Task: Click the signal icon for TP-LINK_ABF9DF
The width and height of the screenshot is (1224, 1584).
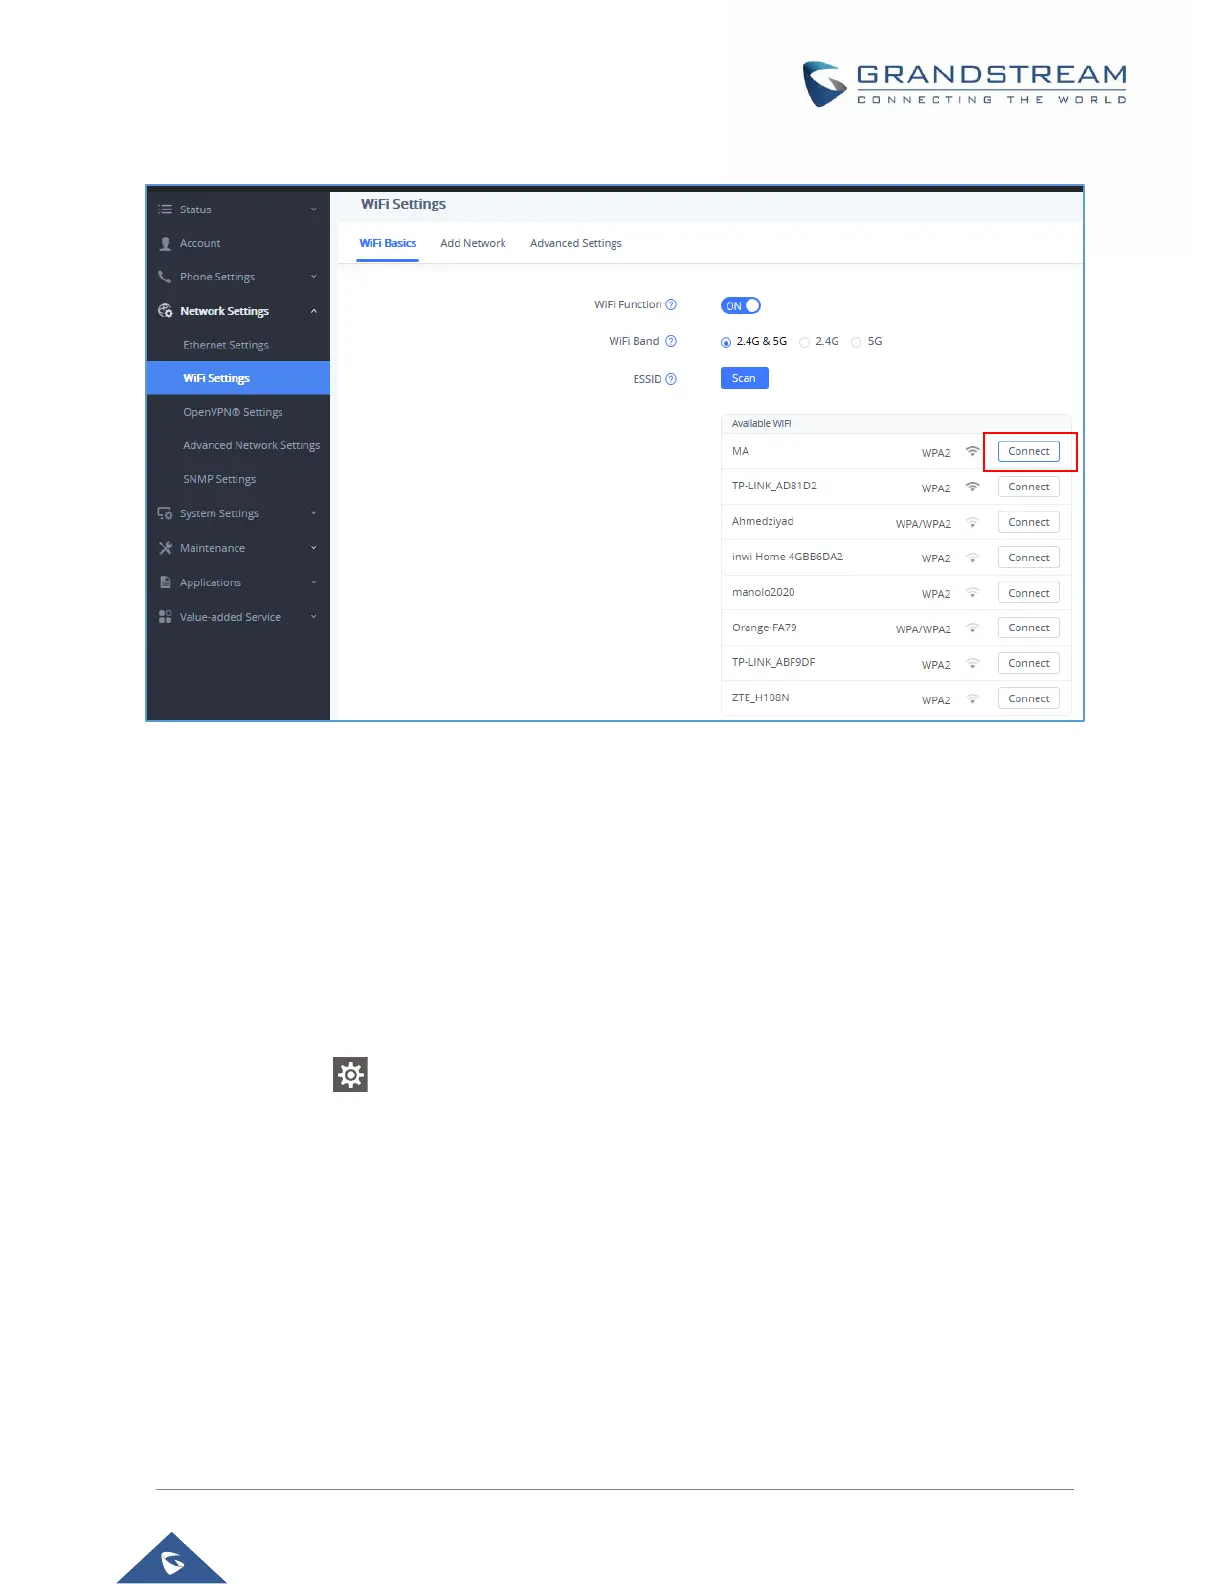Action: click(972, 664)
